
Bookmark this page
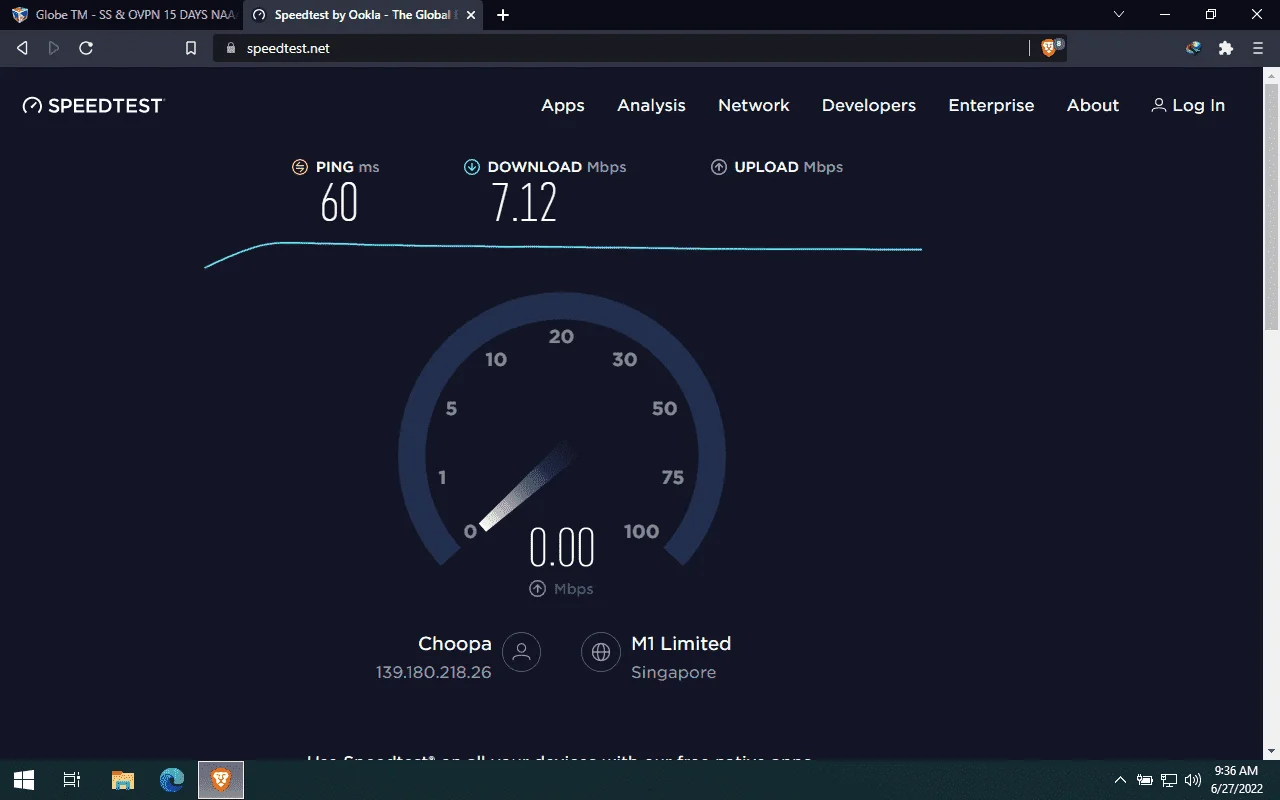pyautogui.click(x=191, y=48)
